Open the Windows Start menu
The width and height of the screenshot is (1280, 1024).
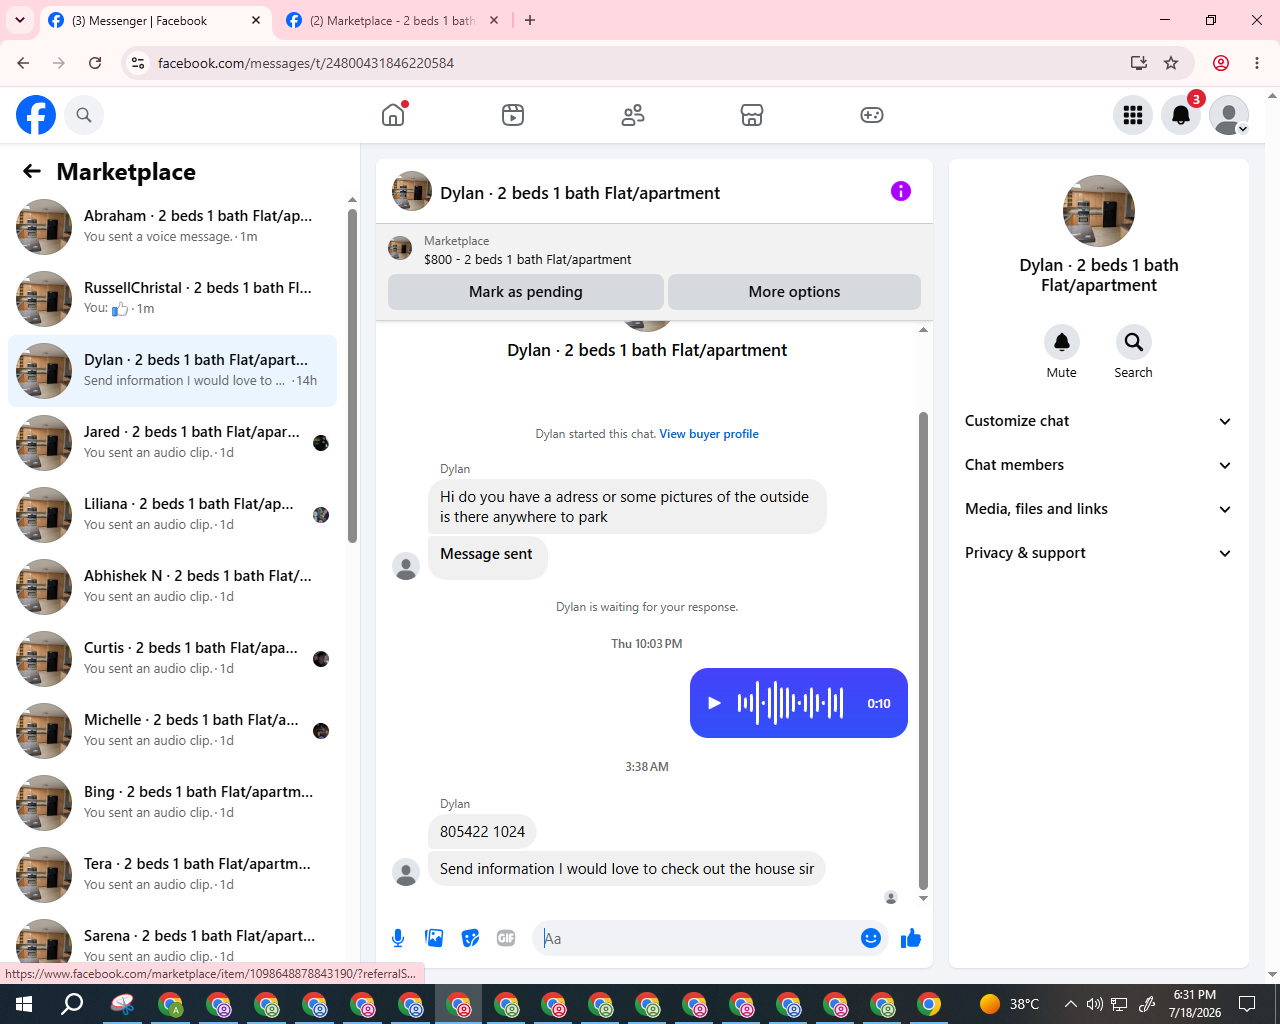click(x=24, y=1004)
